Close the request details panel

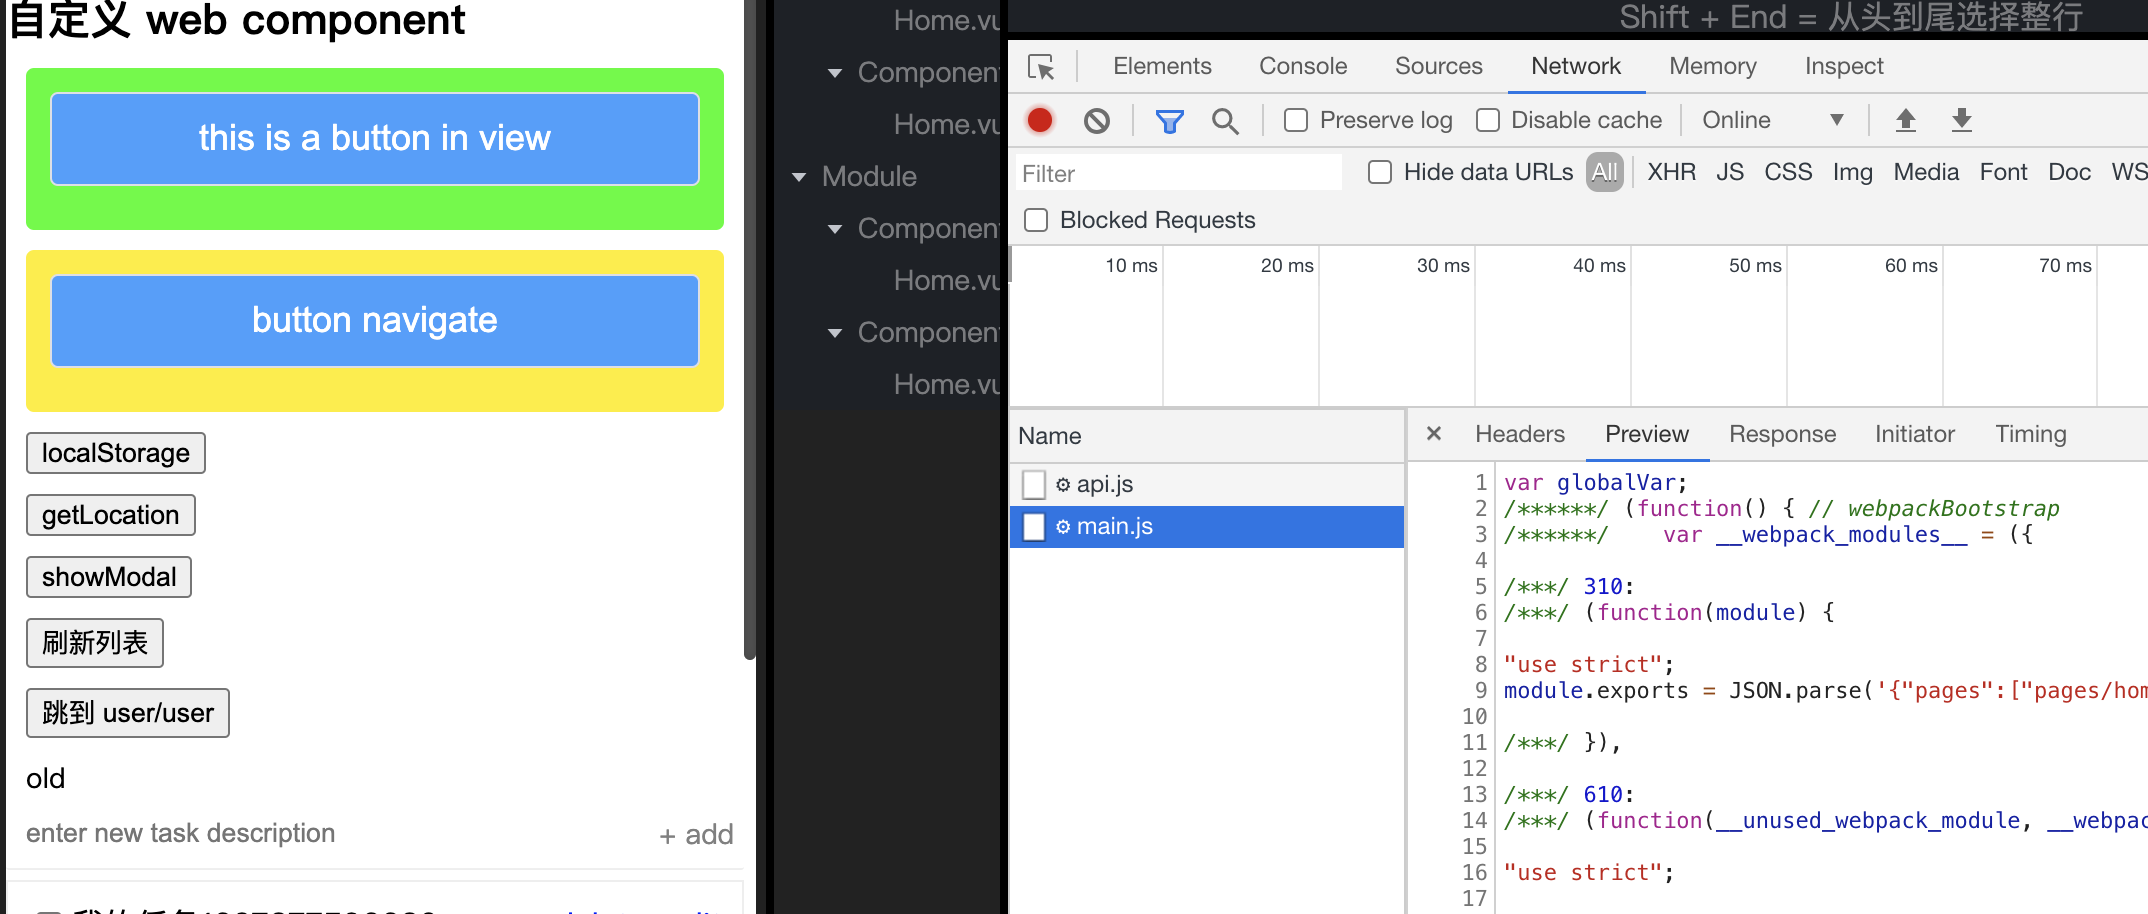1434,434
